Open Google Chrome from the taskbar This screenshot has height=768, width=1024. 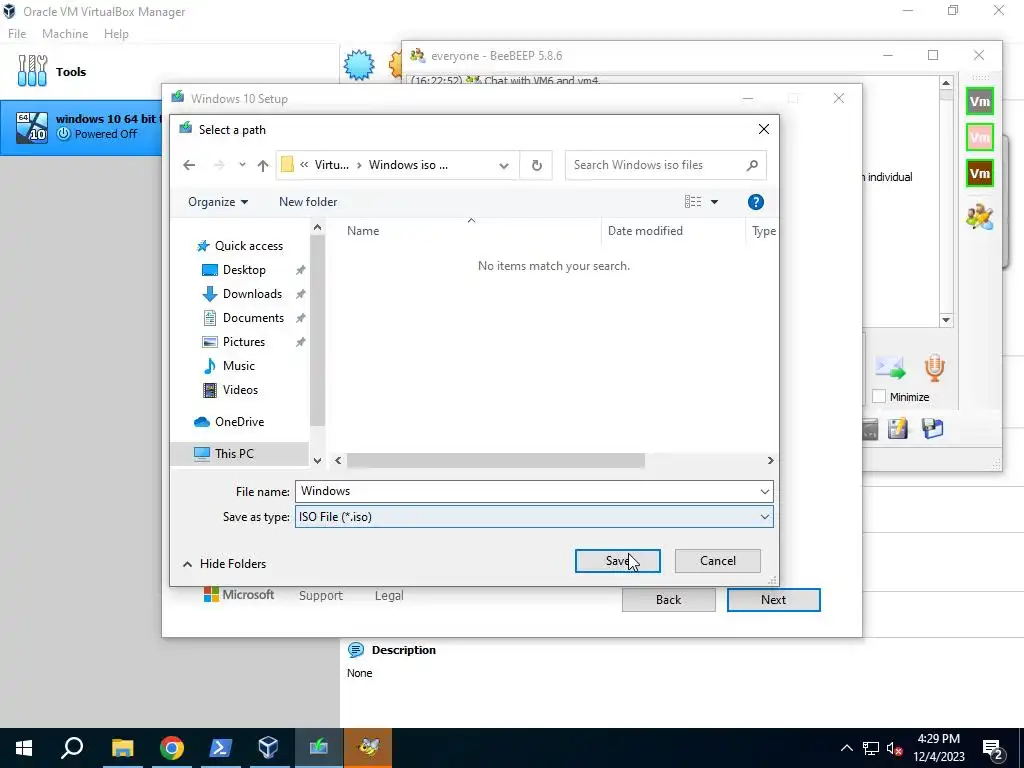171,748
